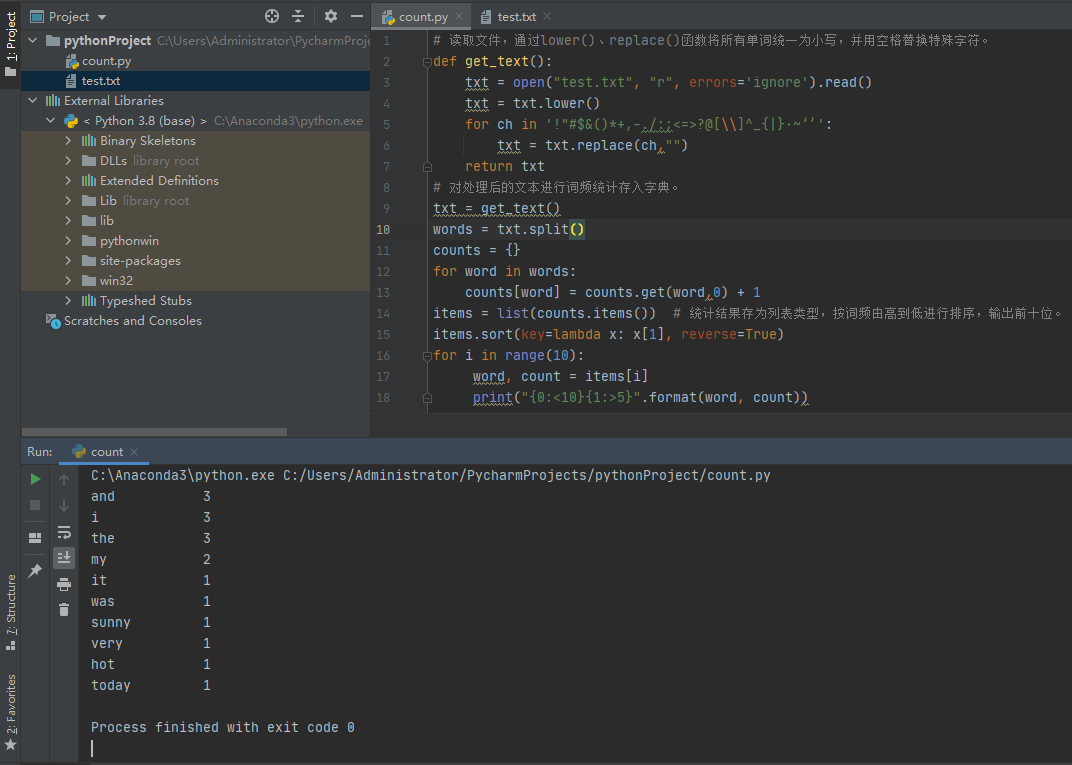Toggle scroll to end in Run console
The height and width of the screenshot is (765, 1072).
(64, 558)
